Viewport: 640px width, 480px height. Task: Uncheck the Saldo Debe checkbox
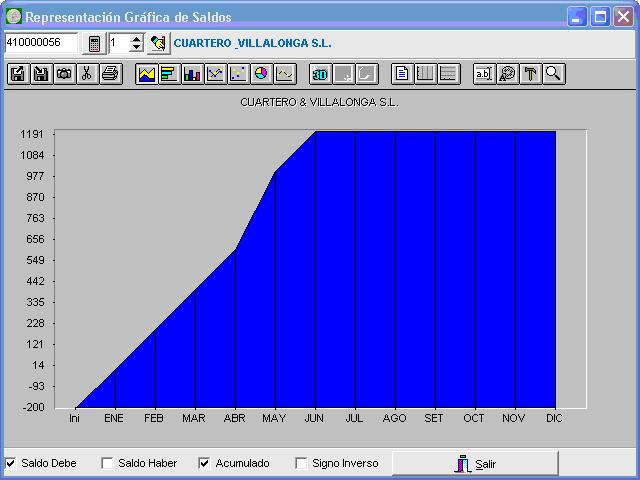11,463
